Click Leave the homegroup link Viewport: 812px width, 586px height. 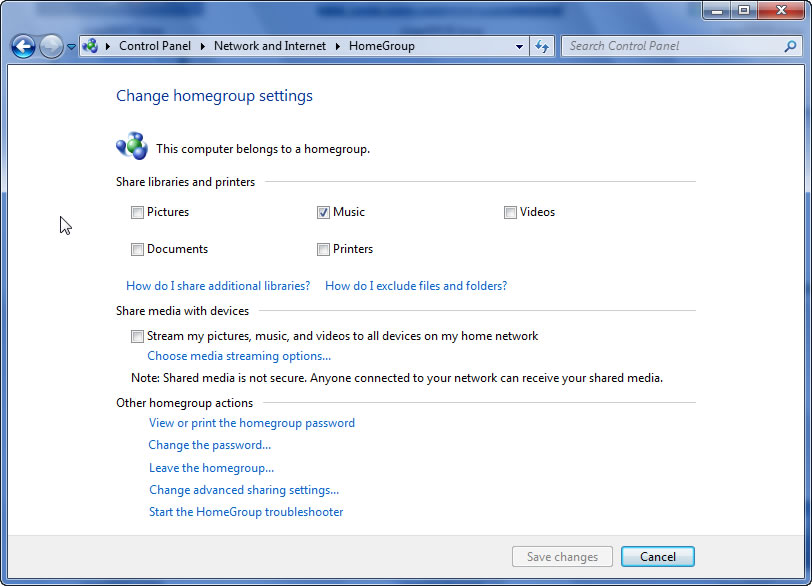click(x=211, y=468)
